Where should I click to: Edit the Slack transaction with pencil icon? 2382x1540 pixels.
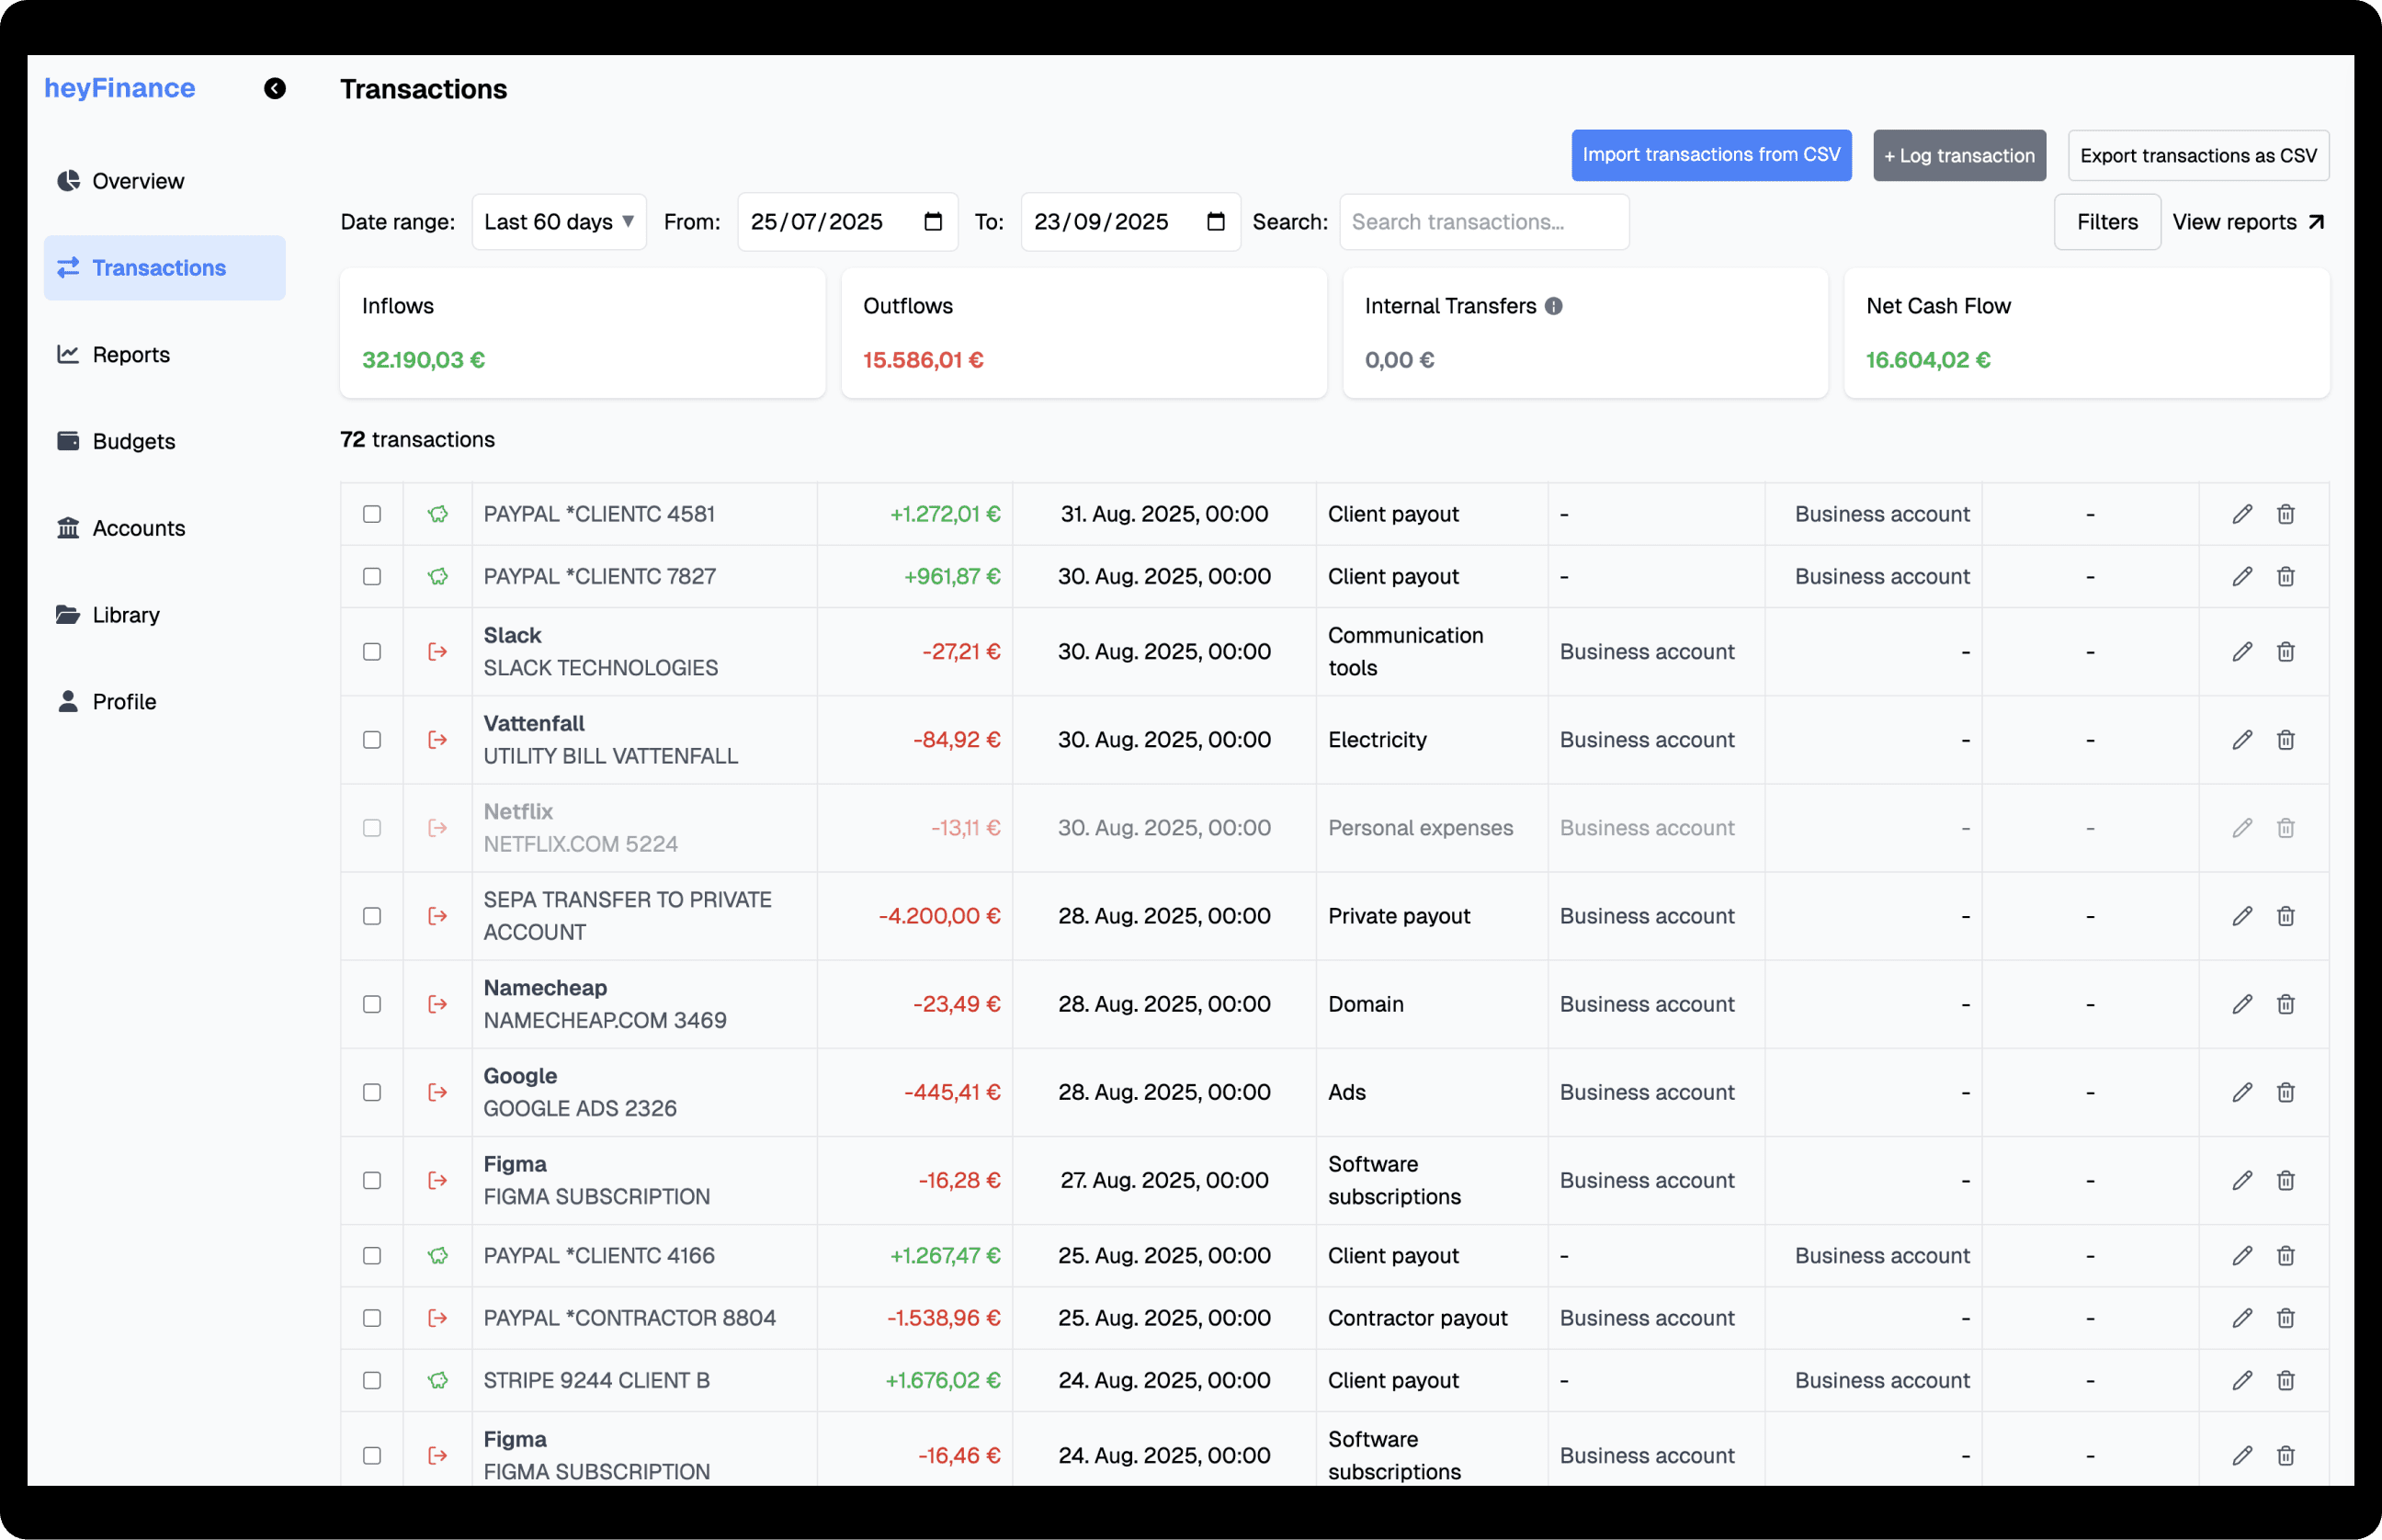pyautogui.click(x=2242, y=652)
